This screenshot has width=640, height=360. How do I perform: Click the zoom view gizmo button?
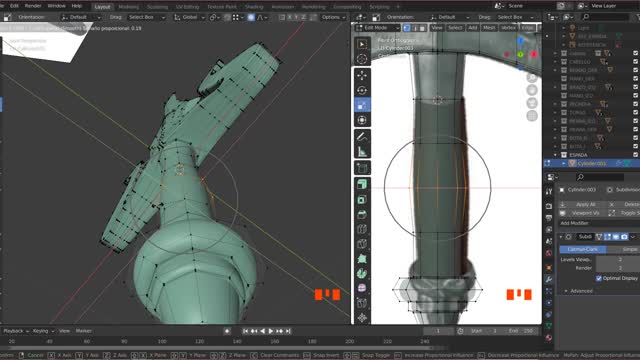tap(532, 77)
